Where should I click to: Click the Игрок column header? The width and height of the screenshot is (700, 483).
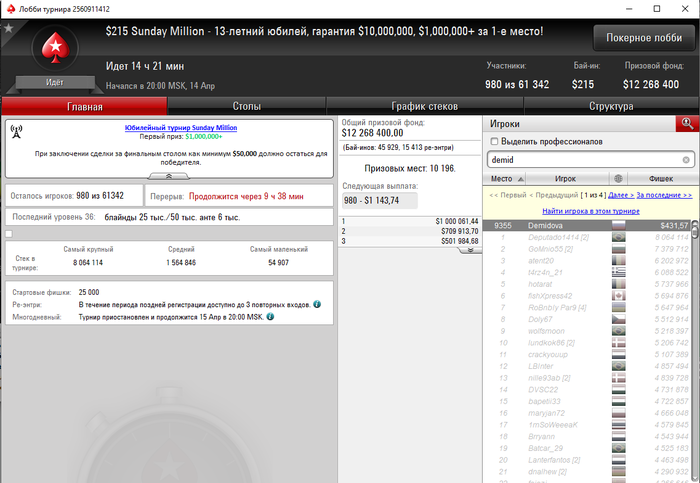coord(565,179)
